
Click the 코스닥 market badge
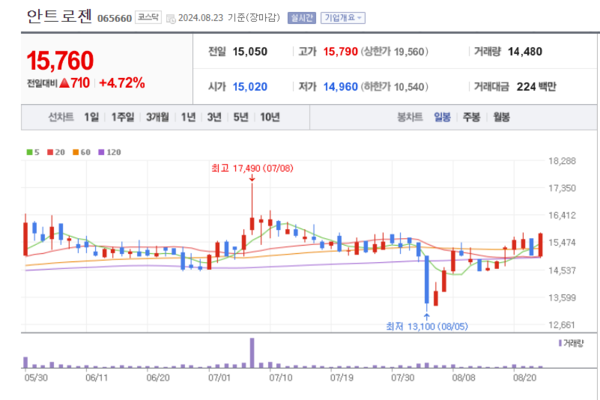click(x=148, y=18)
